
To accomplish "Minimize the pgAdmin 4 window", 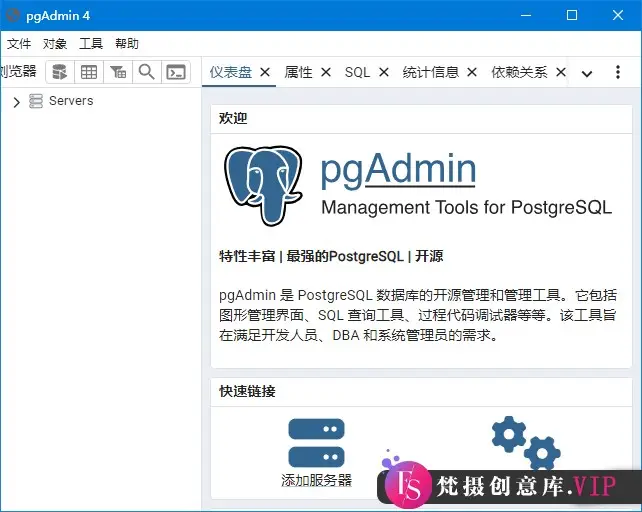I will click(526, 15).
